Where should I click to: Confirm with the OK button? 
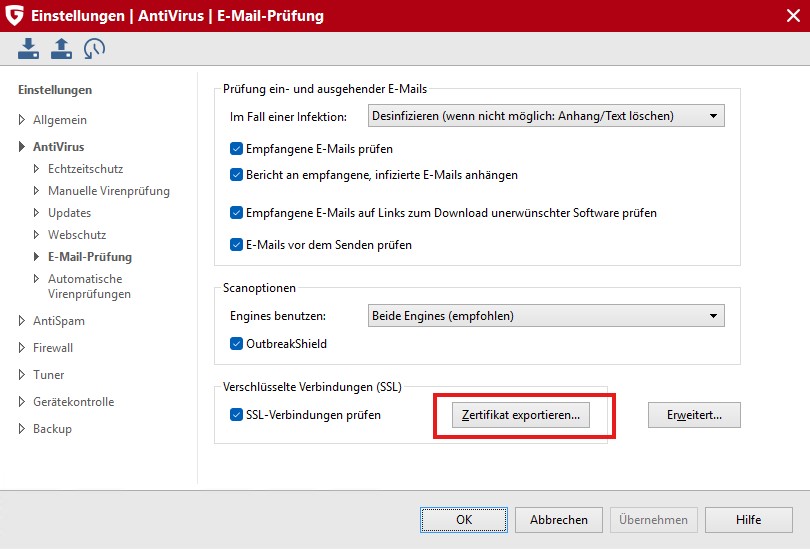click(x=464, y=520)
